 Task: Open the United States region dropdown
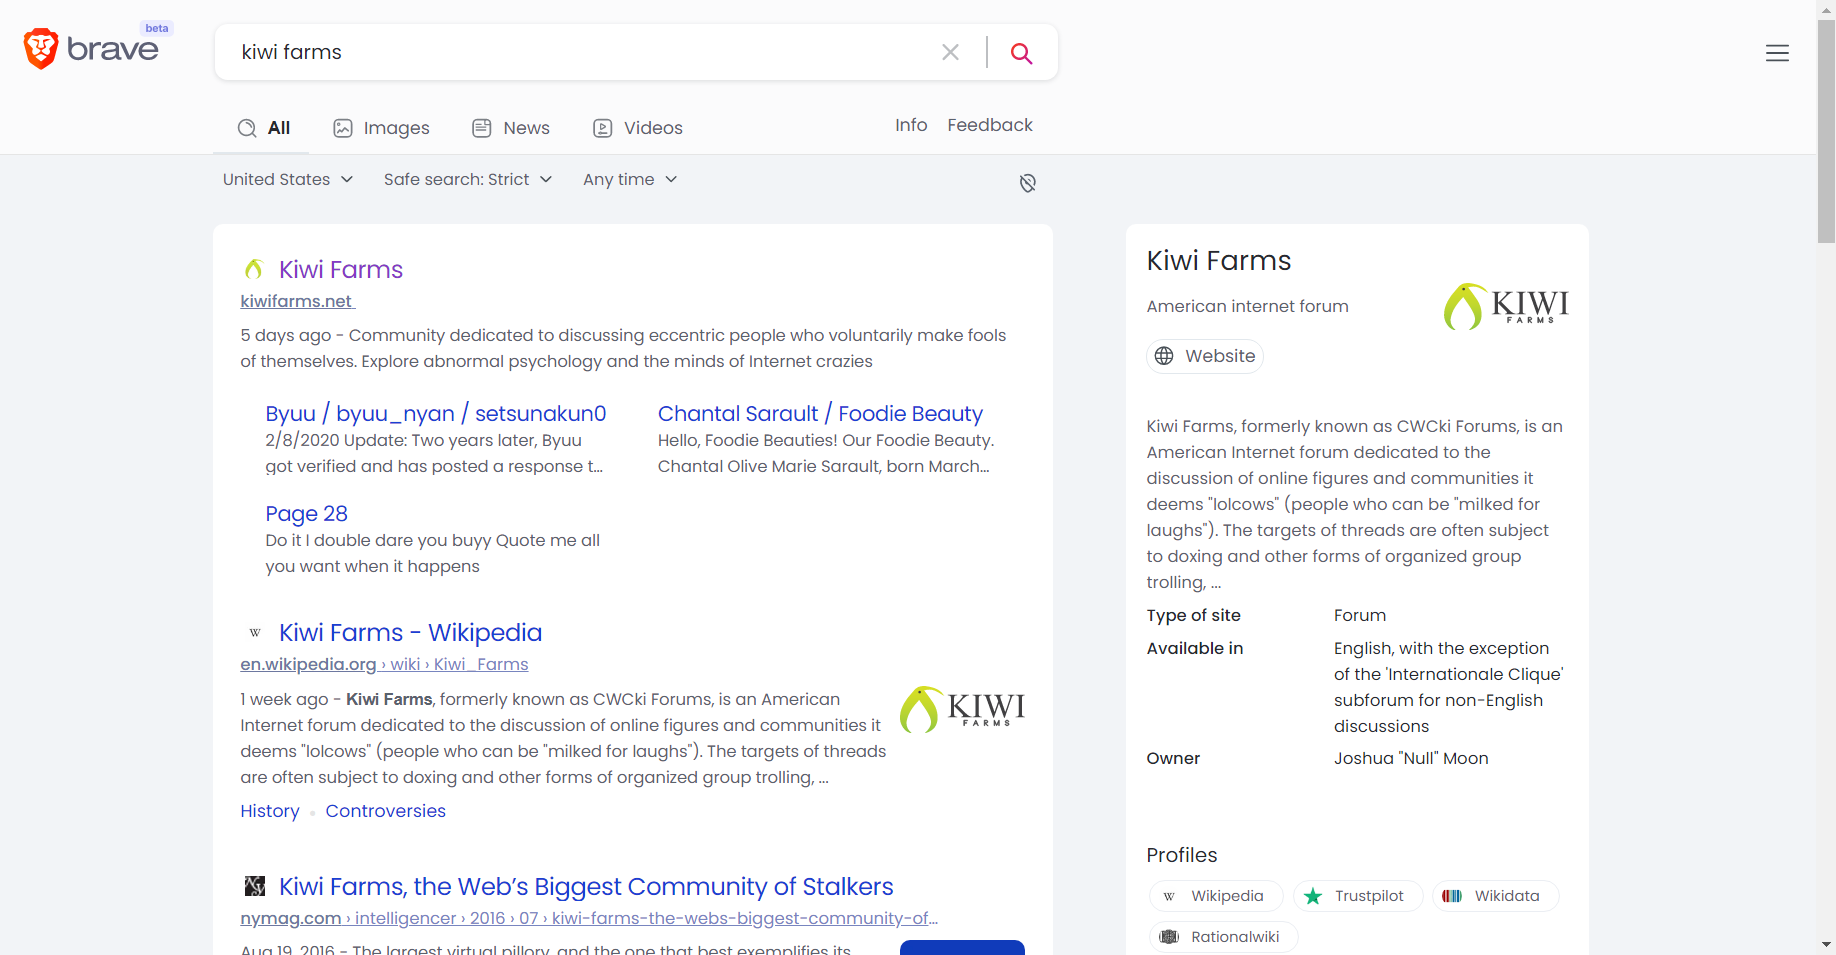tap(288, 179)
